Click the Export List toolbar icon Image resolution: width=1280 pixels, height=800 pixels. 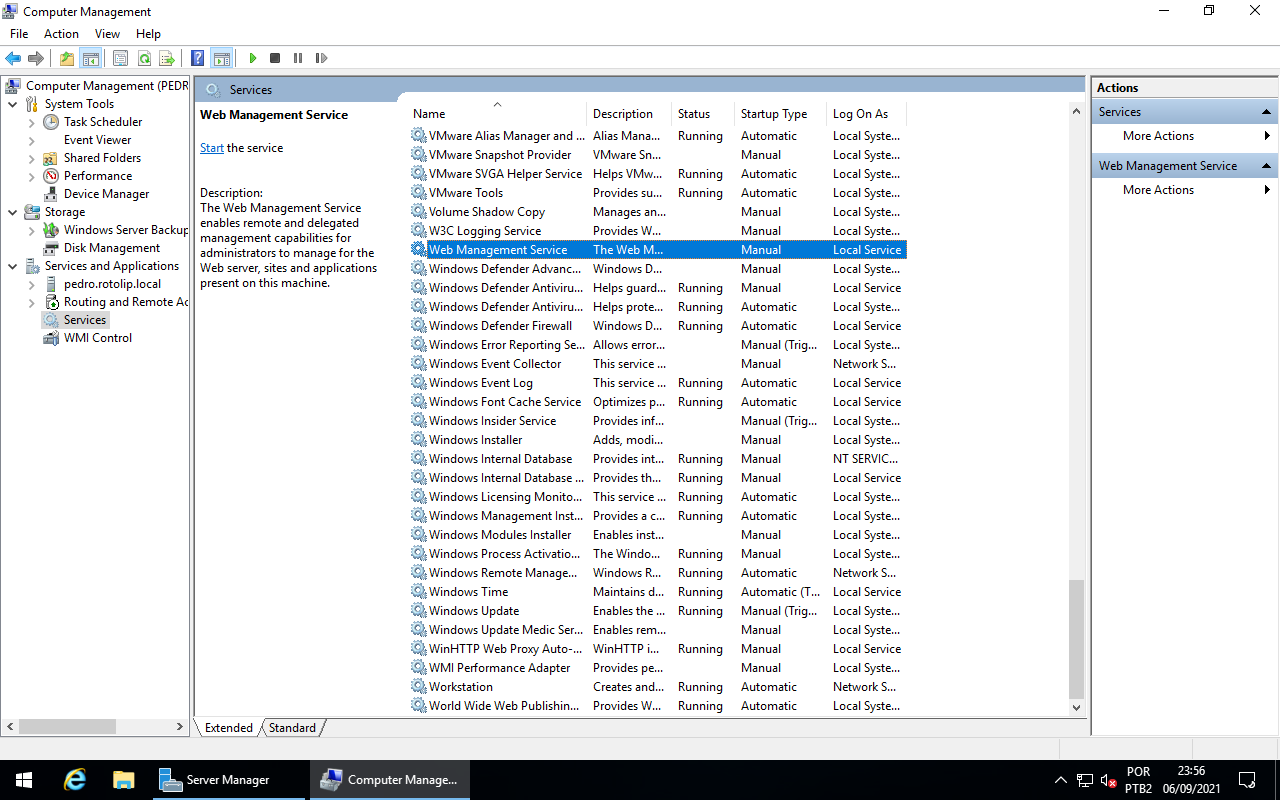tap(167, 58)
